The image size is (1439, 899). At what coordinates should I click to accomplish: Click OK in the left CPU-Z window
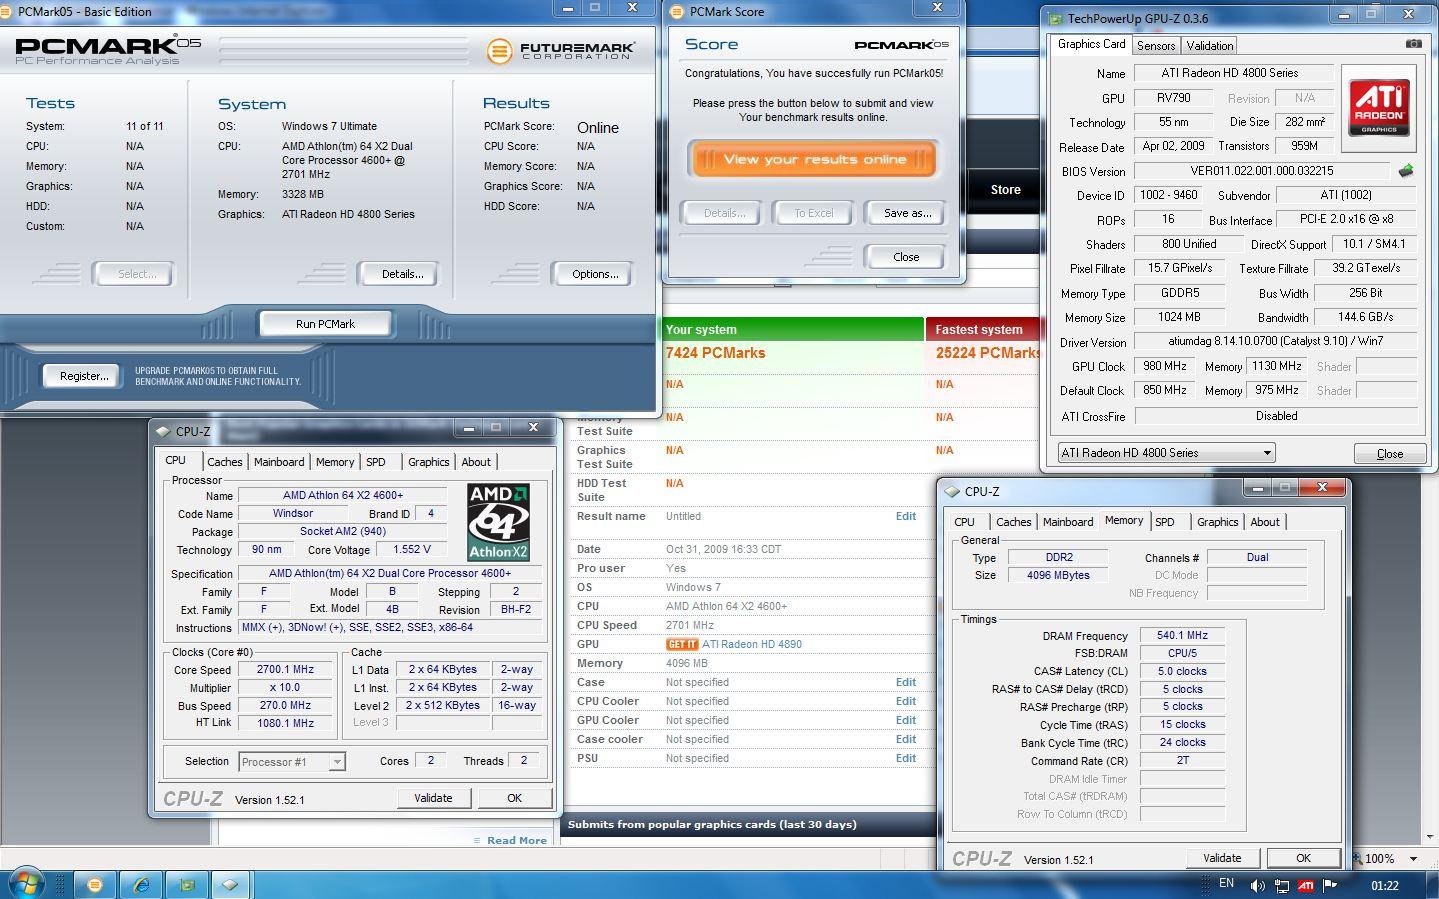(514, 798)
